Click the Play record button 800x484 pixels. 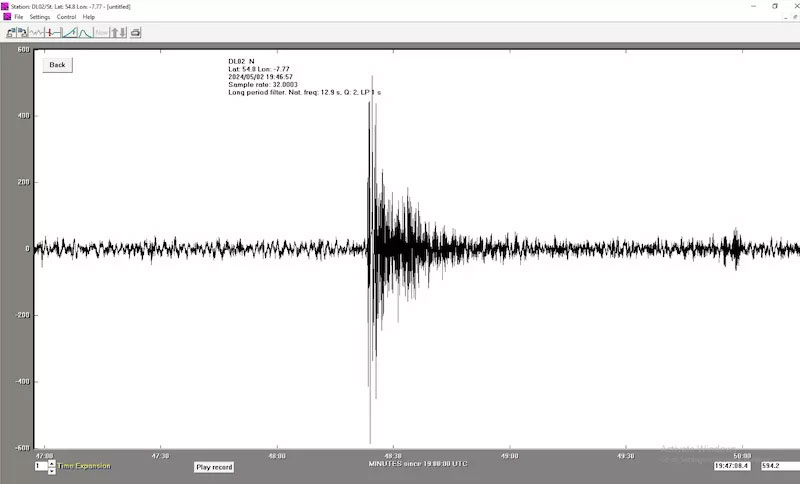(214, 467)
